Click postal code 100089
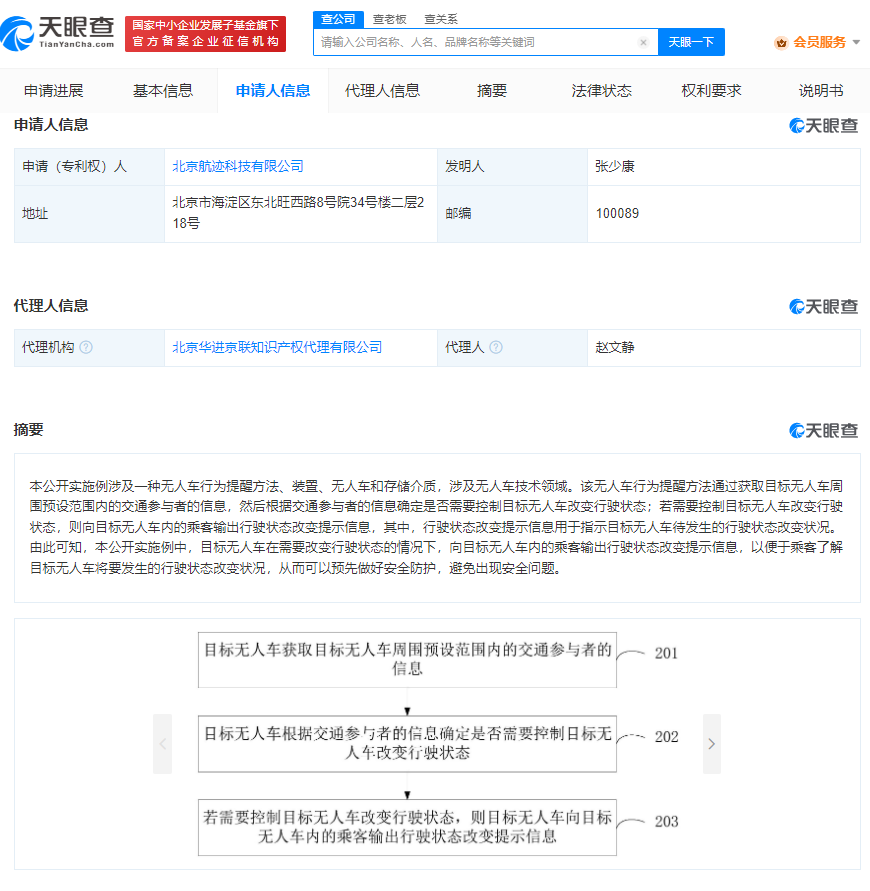Screen dimensions: 870x891 617,213
